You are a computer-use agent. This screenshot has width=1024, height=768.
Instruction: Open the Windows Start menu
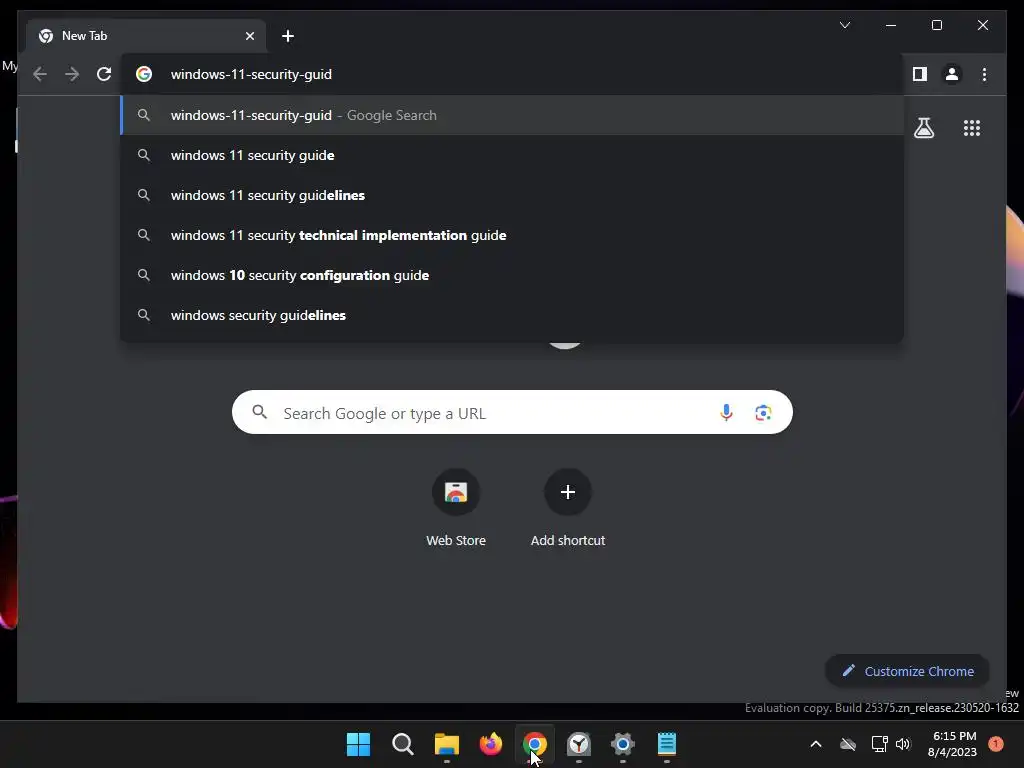pos(359,744)
